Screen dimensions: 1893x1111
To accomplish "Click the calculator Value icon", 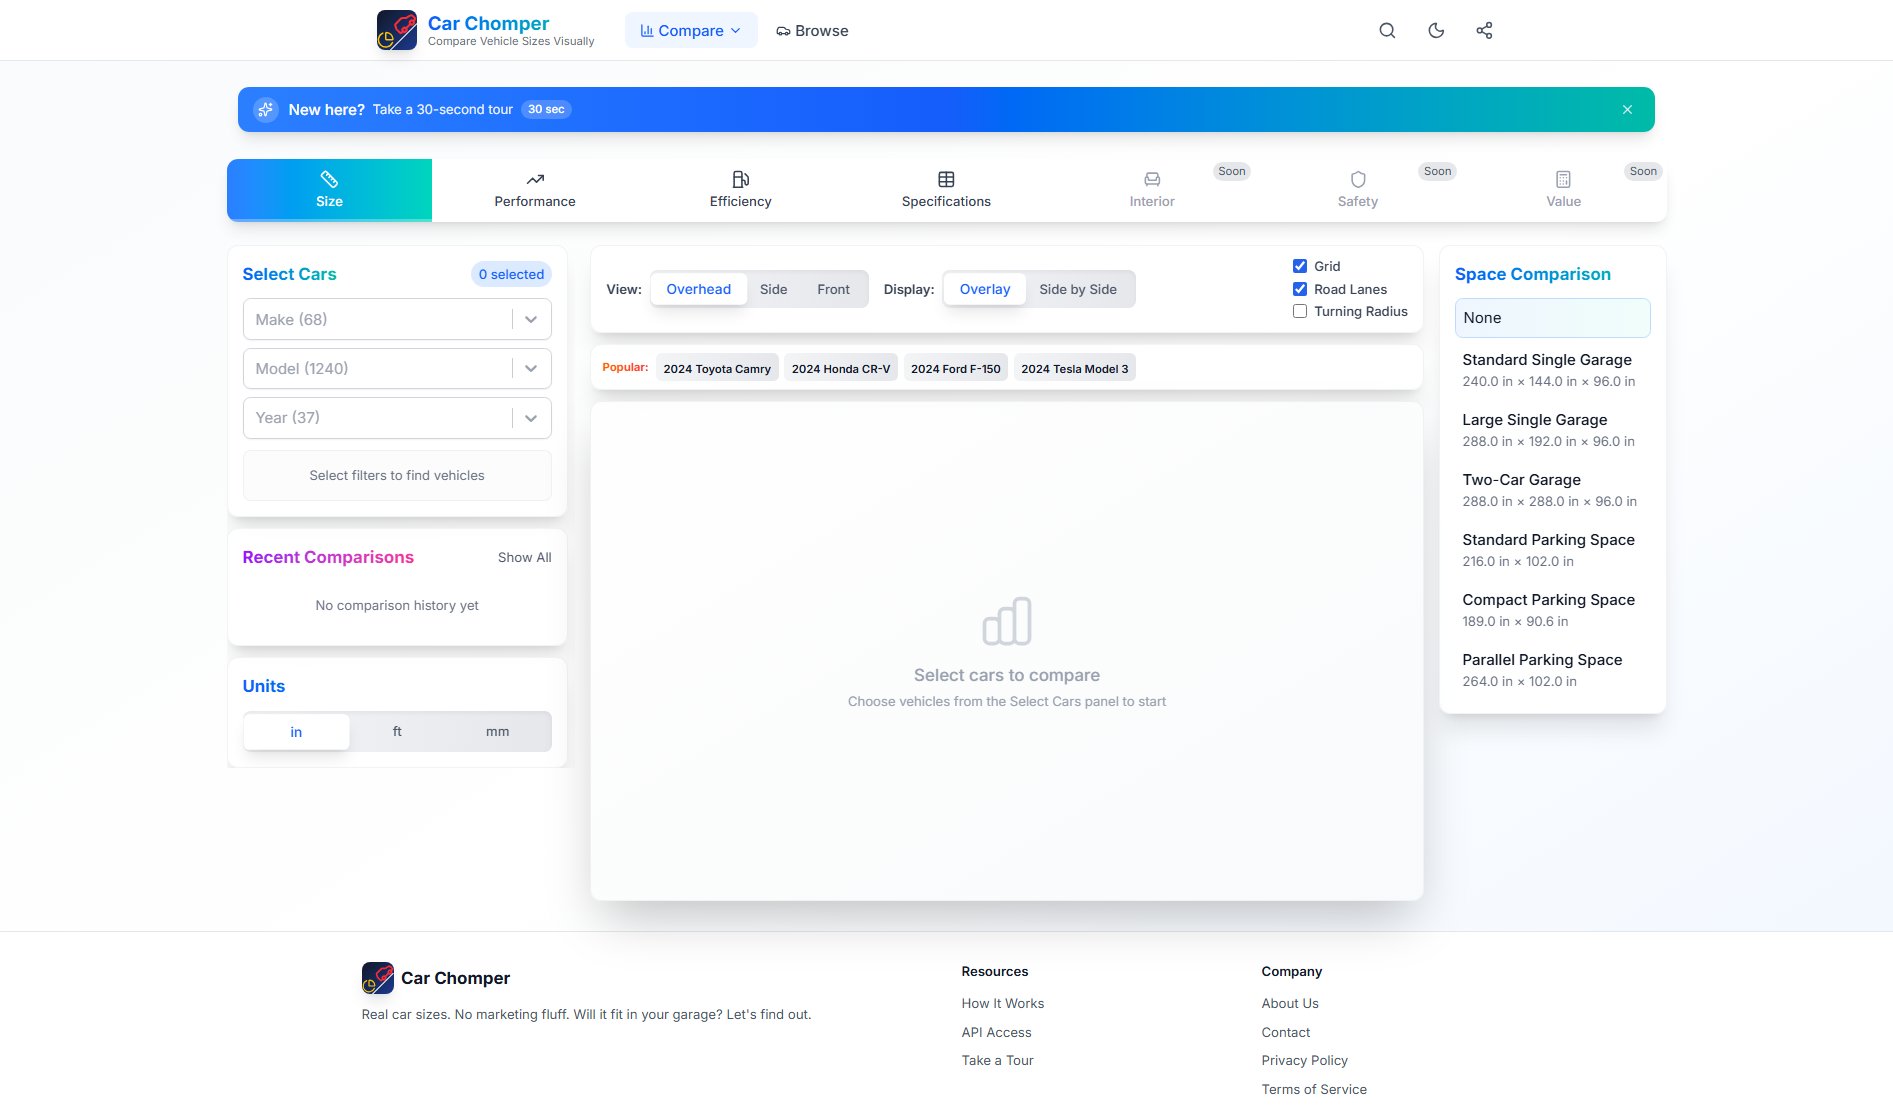I will coord(1564,179).
